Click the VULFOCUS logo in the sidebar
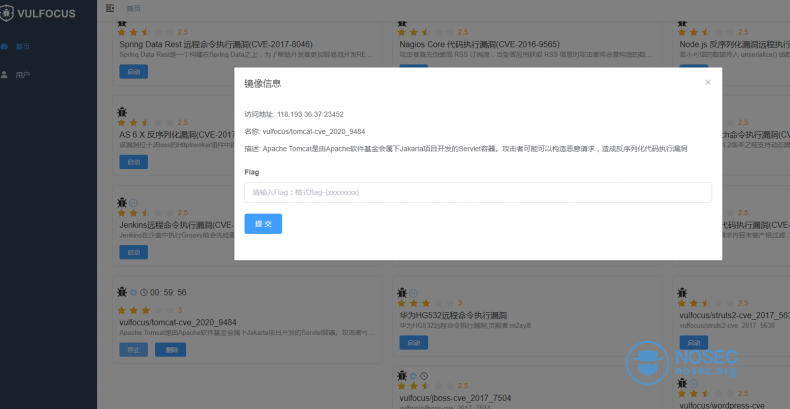The height and width of the screenshot is (409, 790). coord(38,14)
